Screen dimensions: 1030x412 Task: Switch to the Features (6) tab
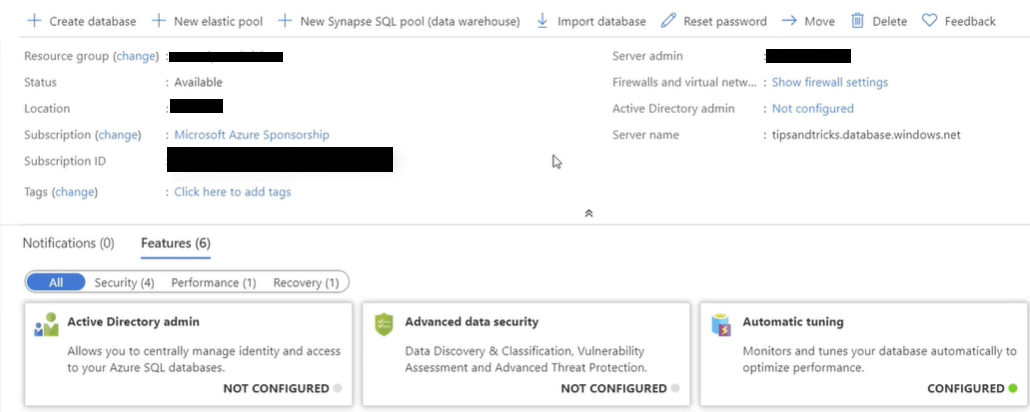[x=175, y=243]
